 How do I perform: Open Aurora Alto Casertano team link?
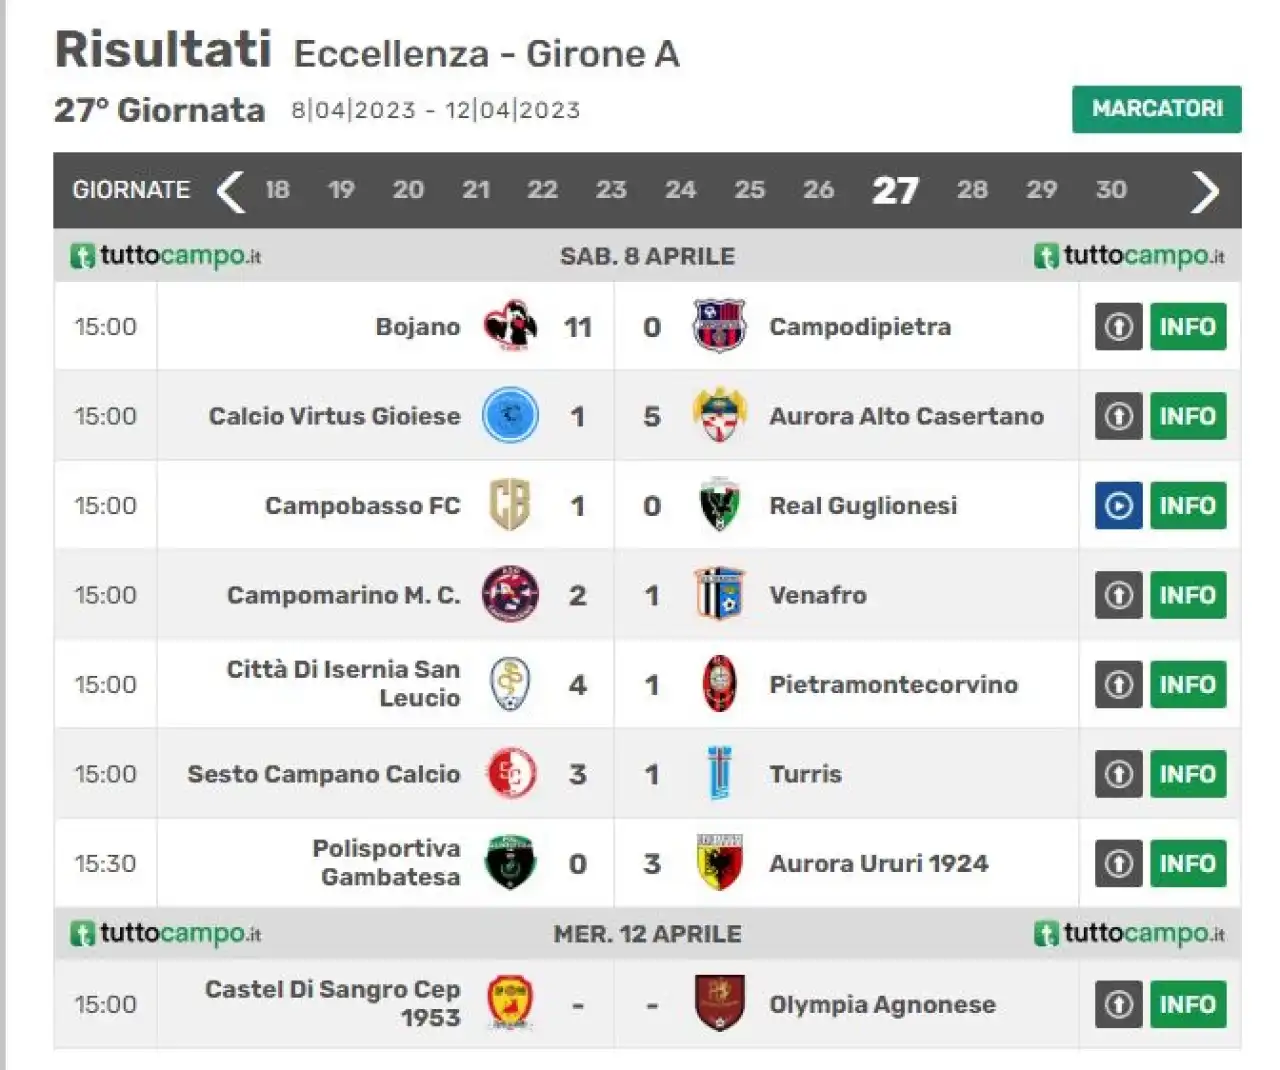point(906,416)
